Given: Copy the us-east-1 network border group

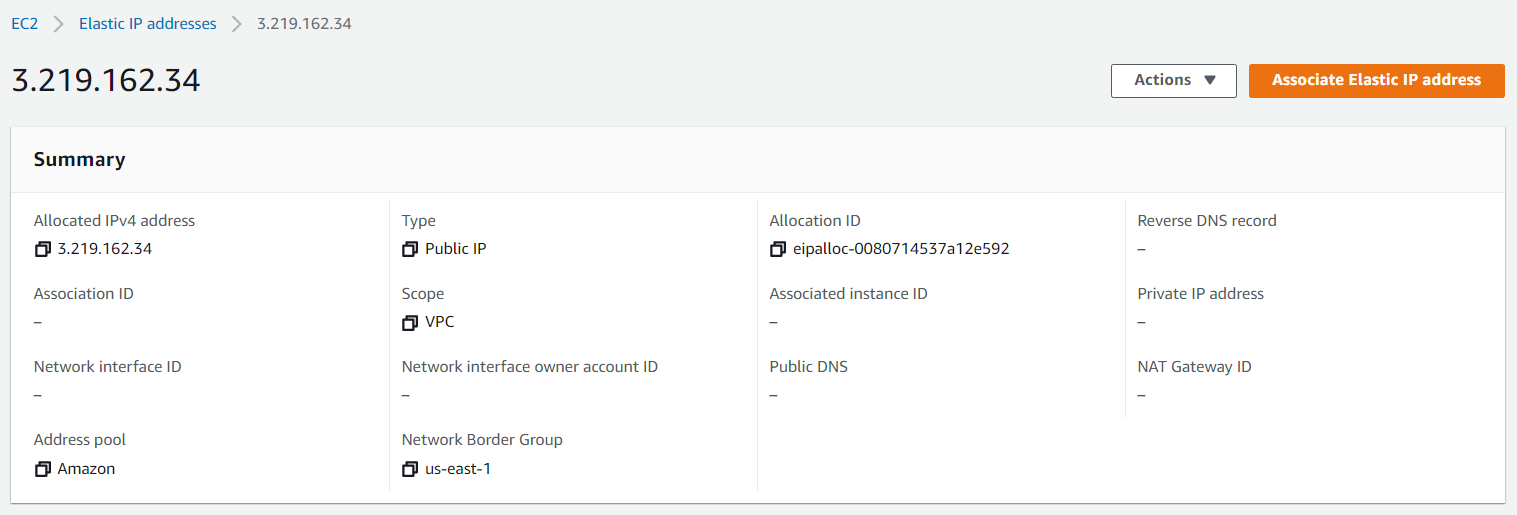Looking at the screenshot, I should (x=410, y=468).
